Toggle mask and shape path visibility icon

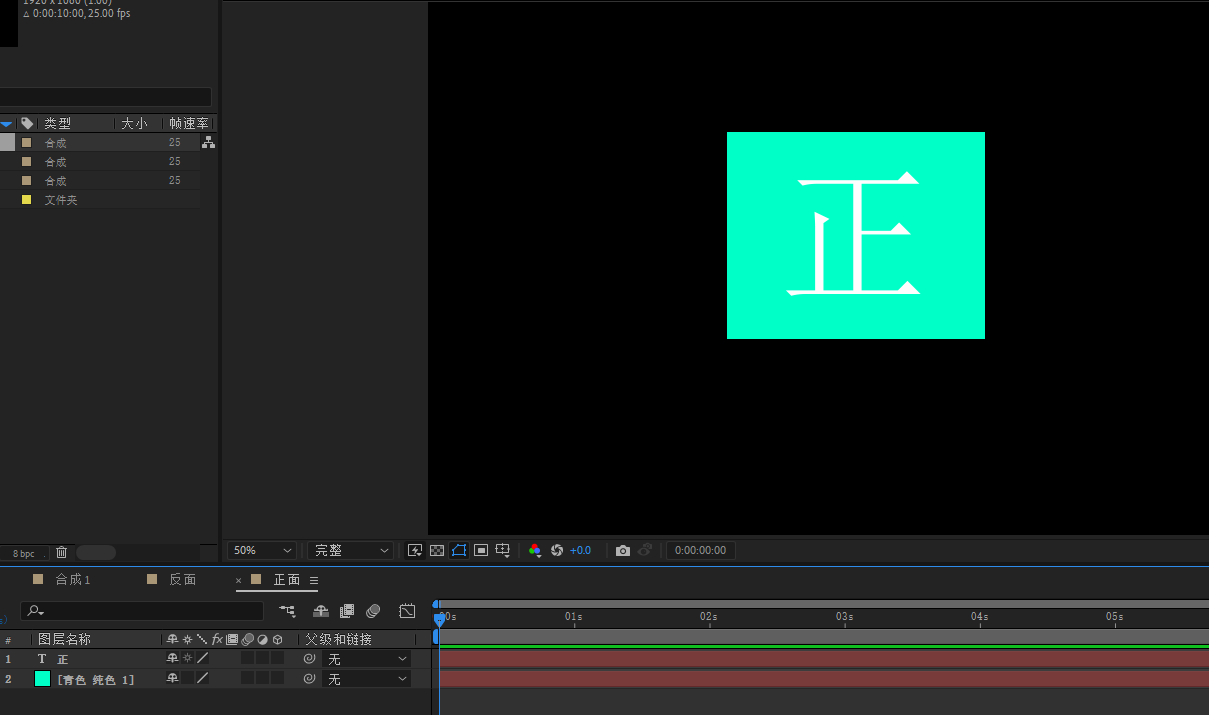[459, 550]
